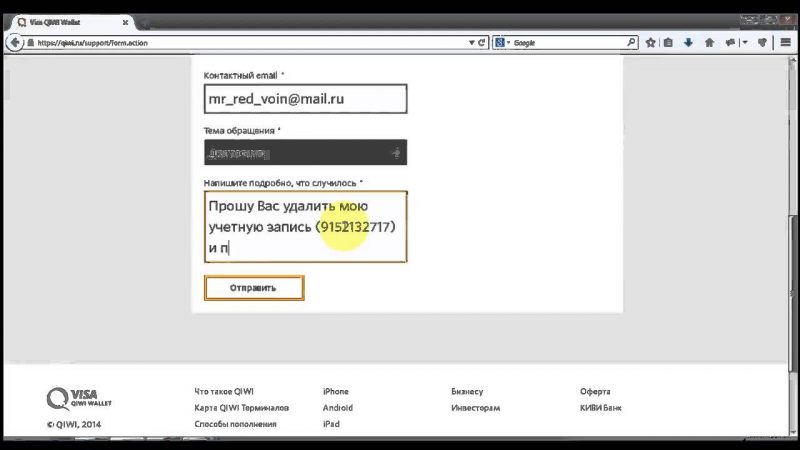Click the chat bubbles toolbar icon
This screenshot has height=450, width=800.
pos(730,43)
